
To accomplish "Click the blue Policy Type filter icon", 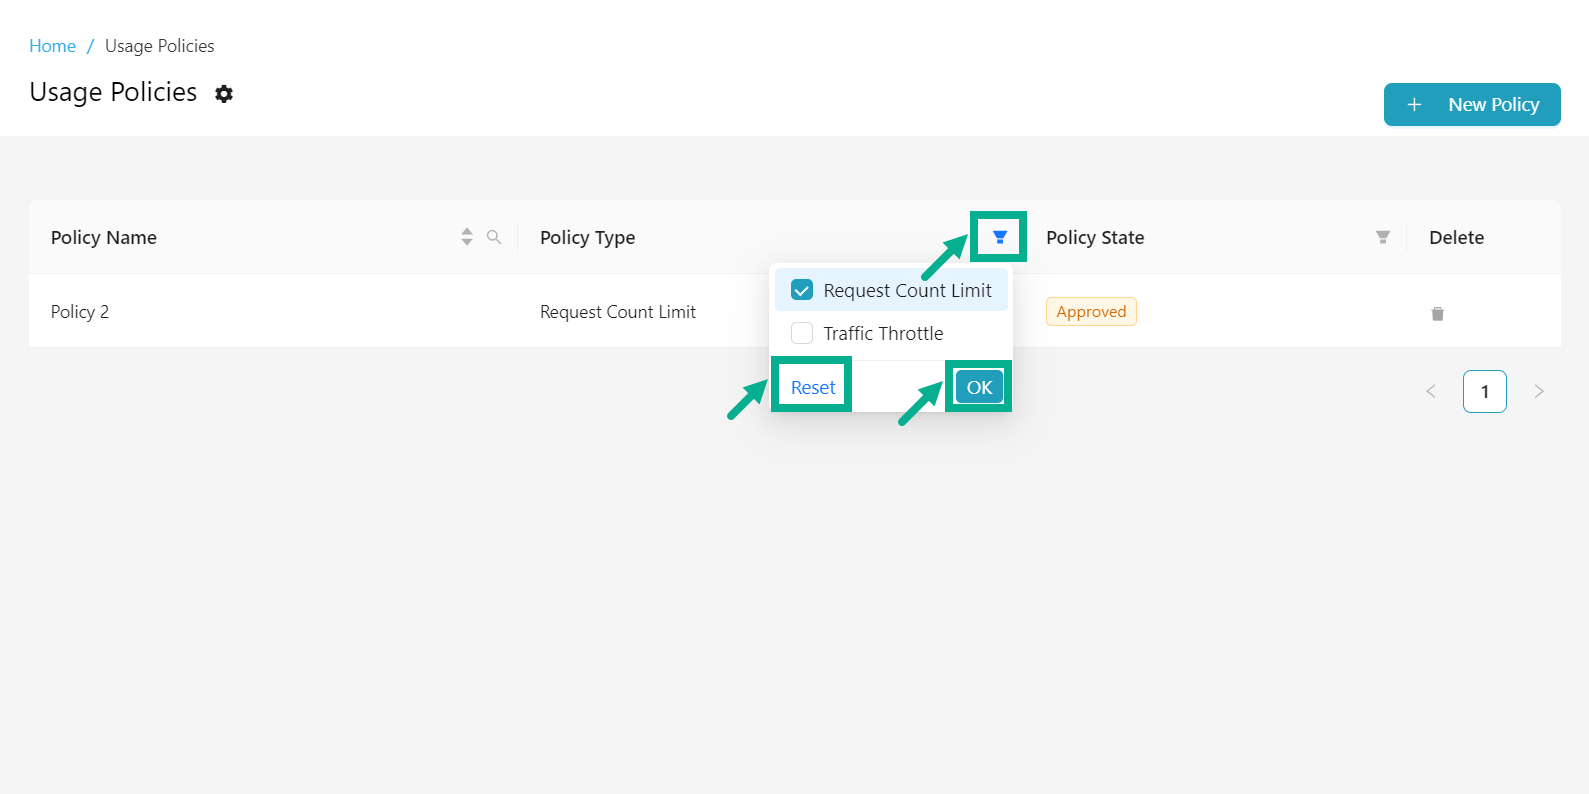I will coord(999,237).
